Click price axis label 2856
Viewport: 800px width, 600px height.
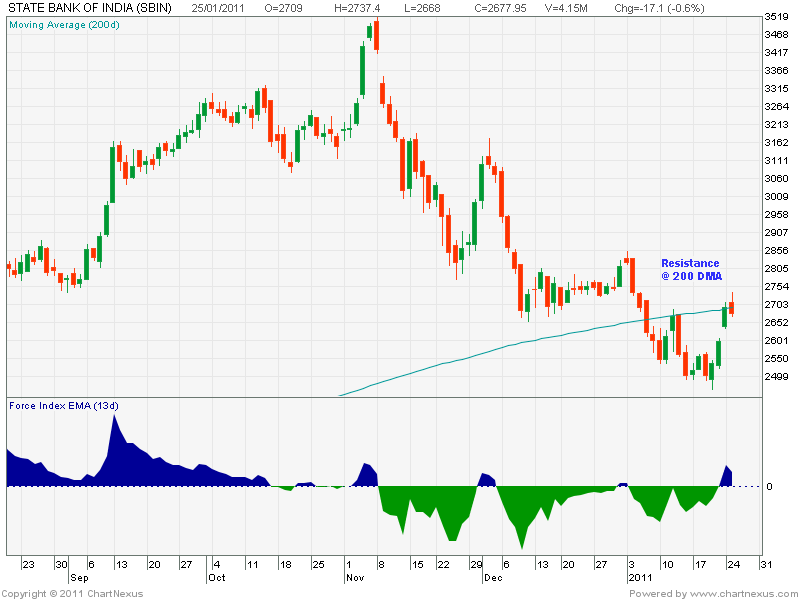[776, 251]
